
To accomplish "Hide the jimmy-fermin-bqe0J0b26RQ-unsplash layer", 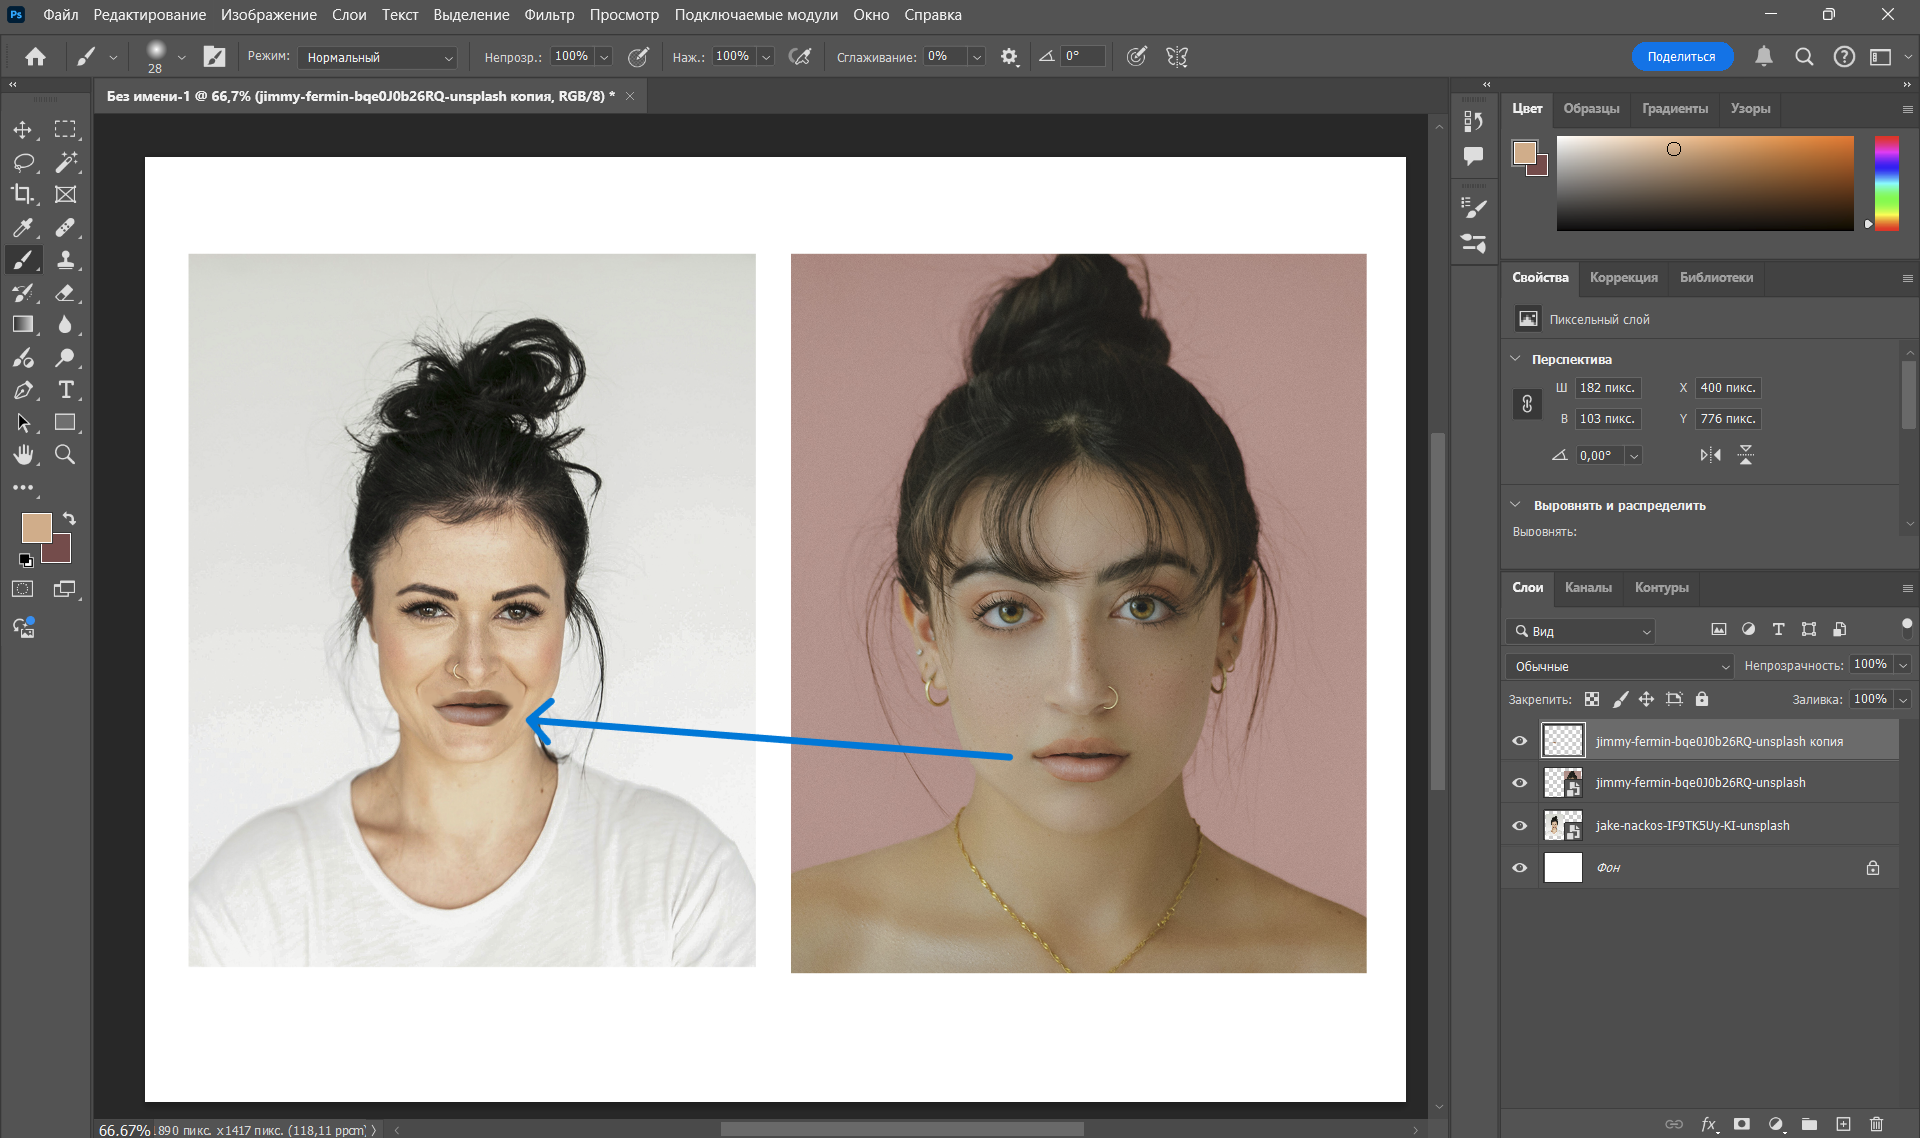I will (1519, 782).
